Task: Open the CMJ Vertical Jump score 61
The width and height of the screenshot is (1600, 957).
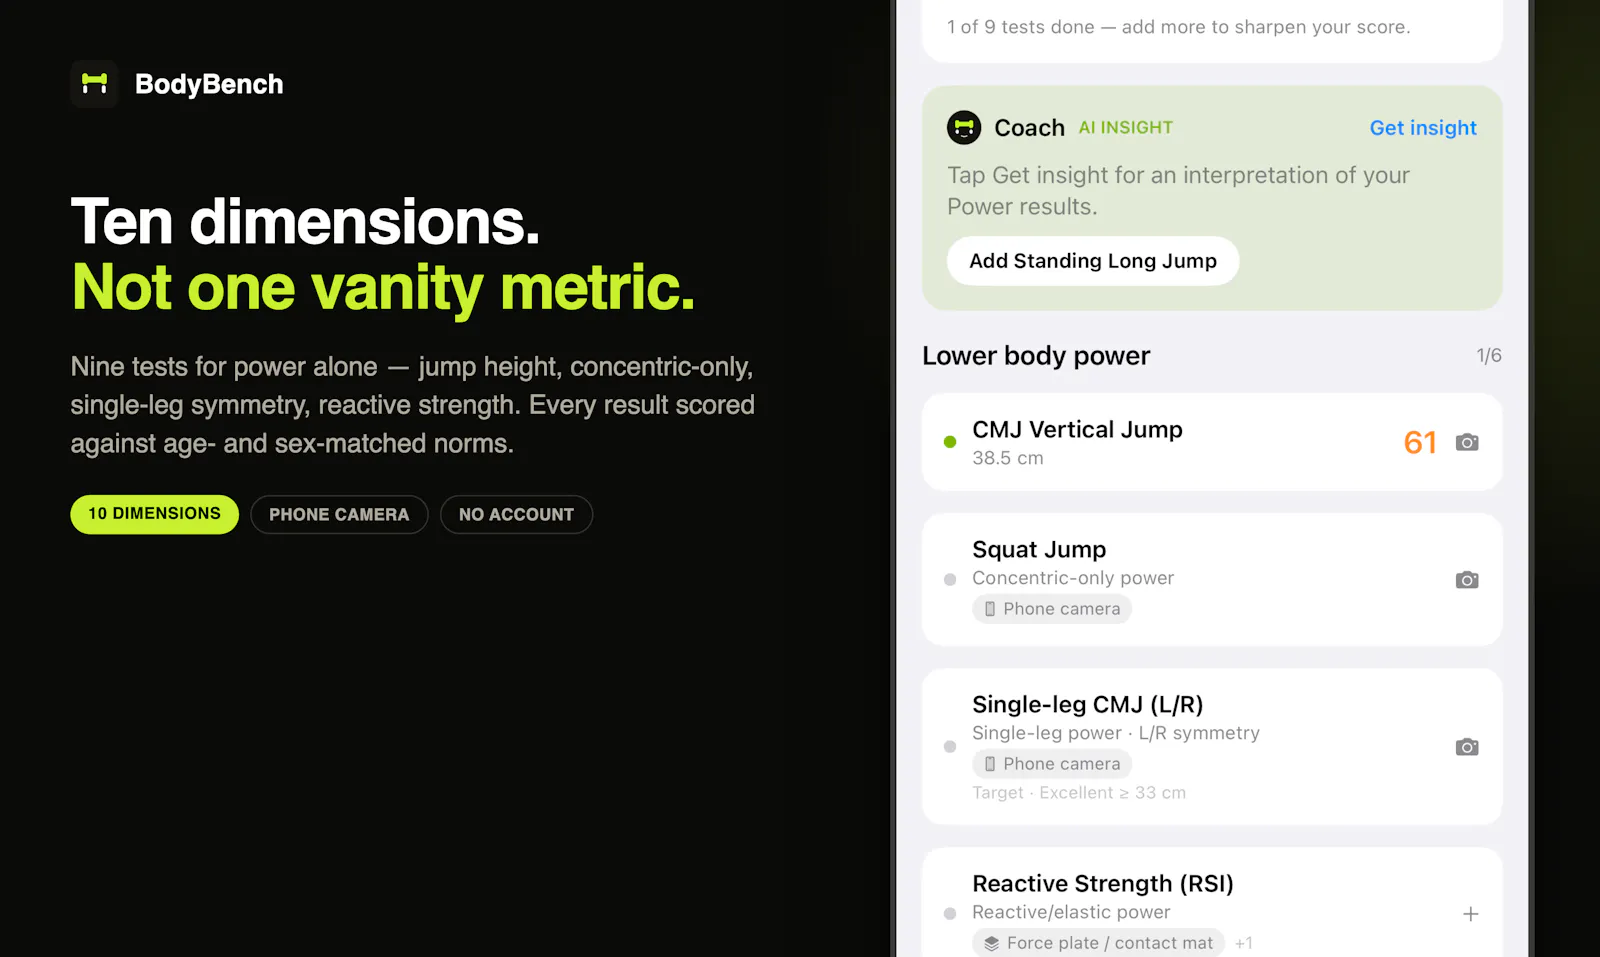Action: click(1420, 442)
